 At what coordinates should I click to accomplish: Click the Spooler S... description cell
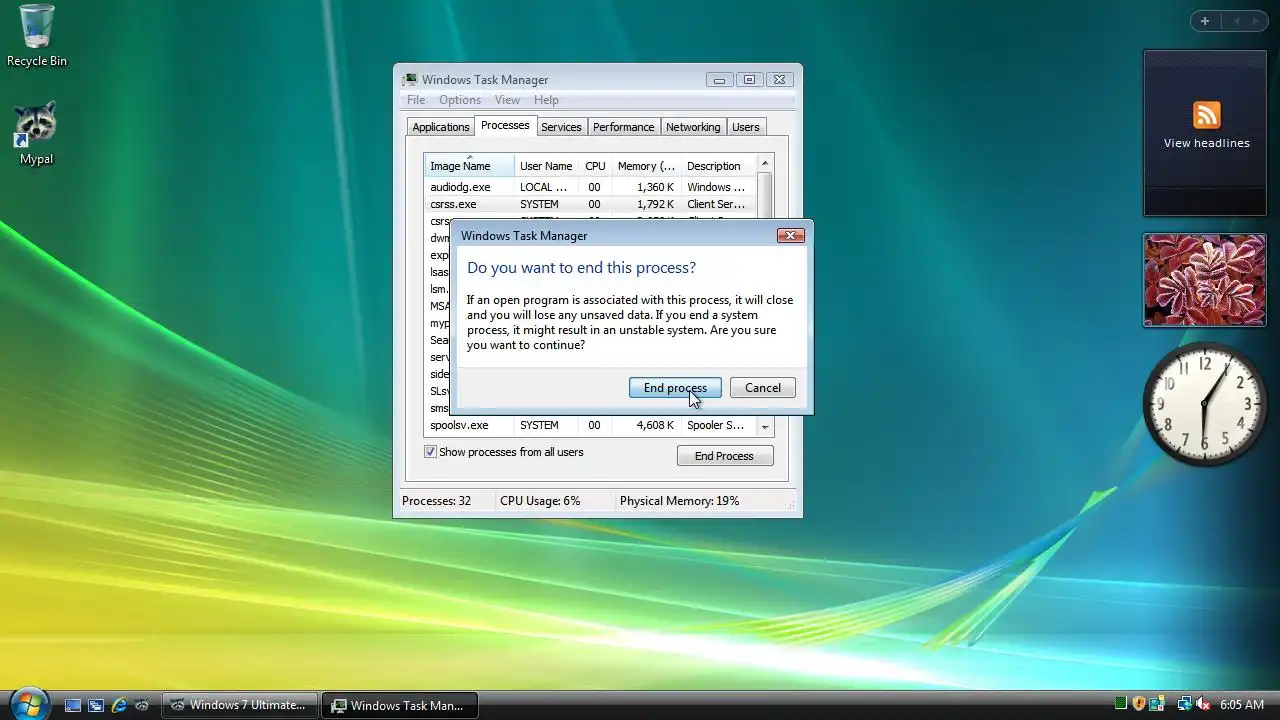pos(715,425)
